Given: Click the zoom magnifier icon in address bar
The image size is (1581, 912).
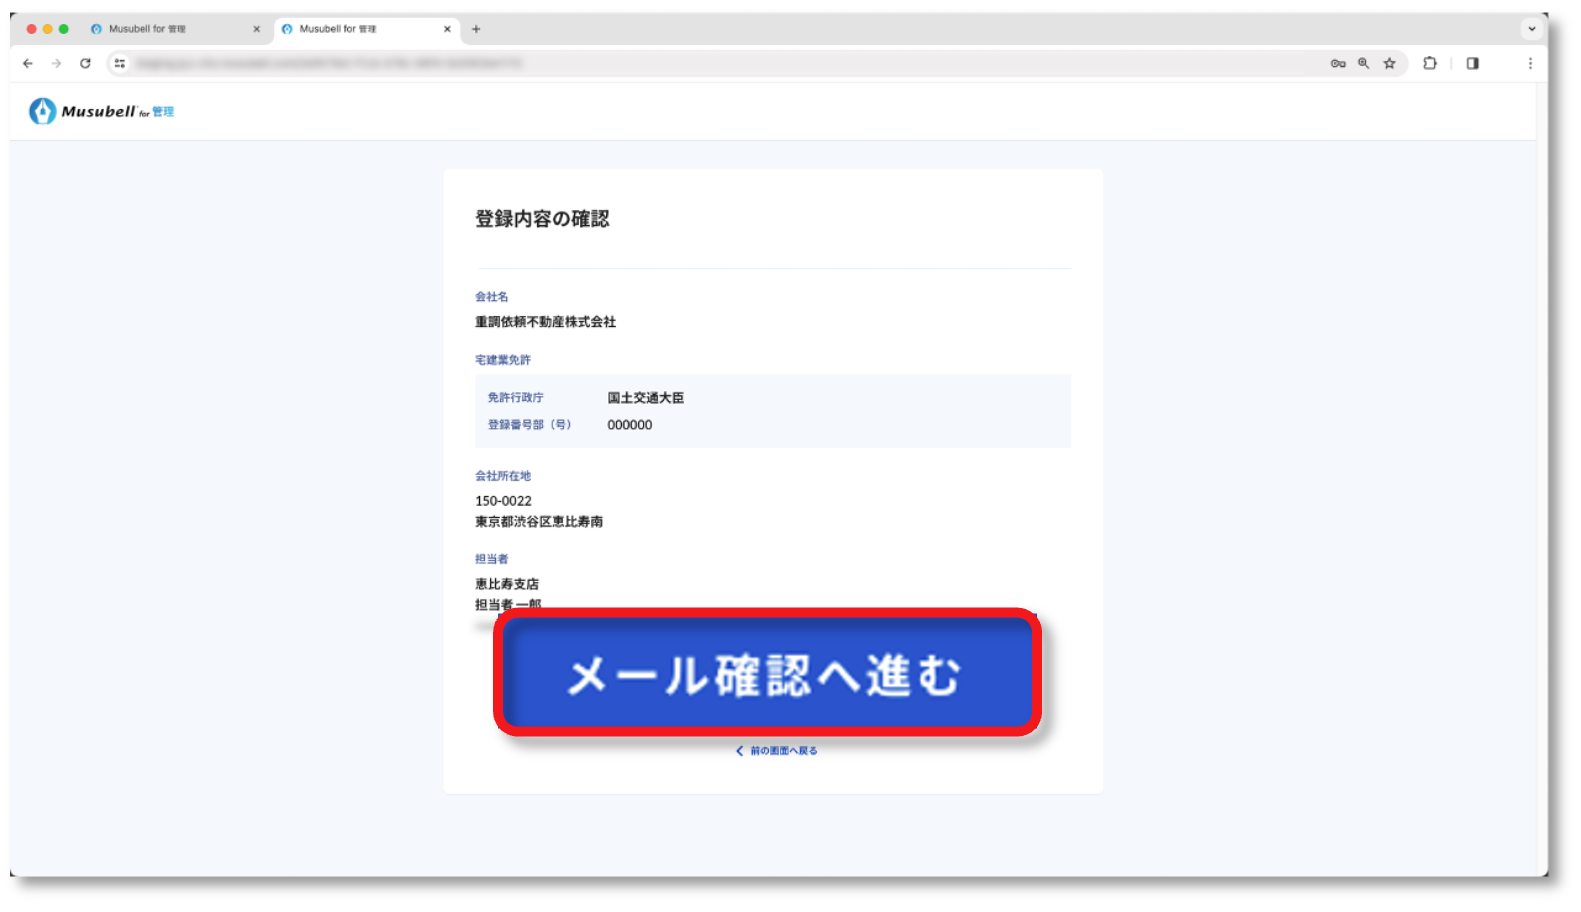Looking at the screenshot, I should click(1363, 63).
